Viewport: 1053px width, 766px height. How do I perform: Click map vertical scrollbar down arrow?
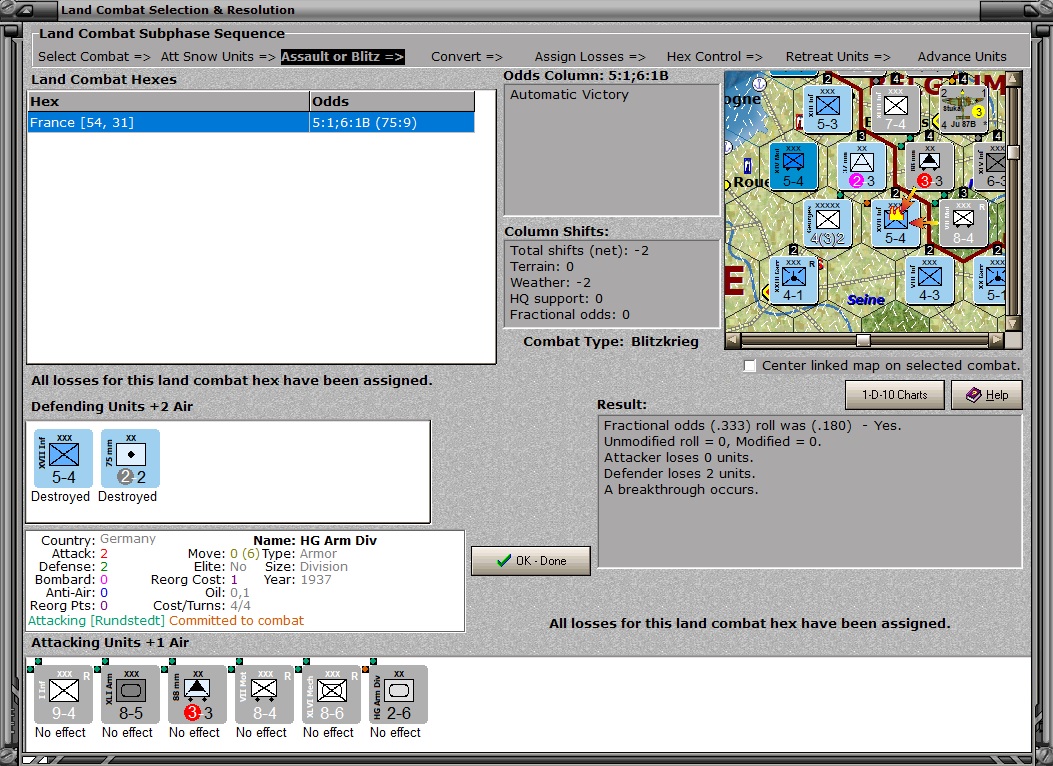point(1013,324)
